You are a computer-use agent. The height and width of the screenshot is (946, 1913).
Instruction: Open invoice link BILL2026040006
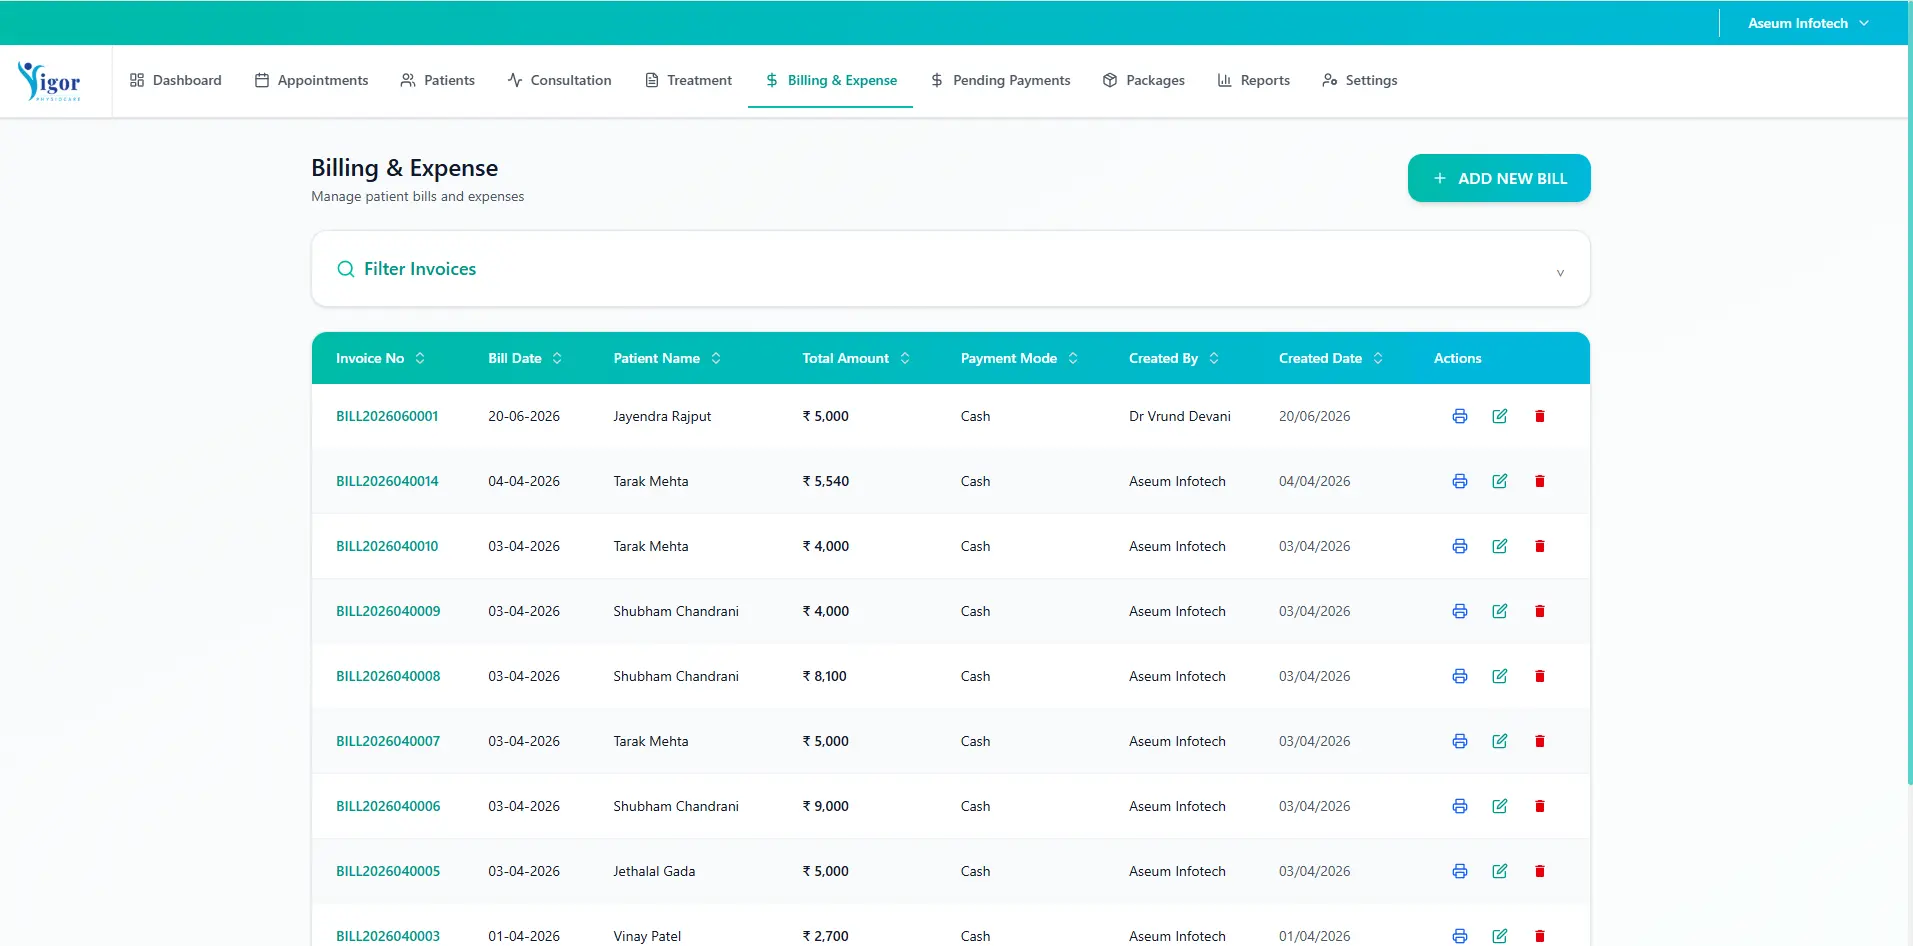click(388, 806)
